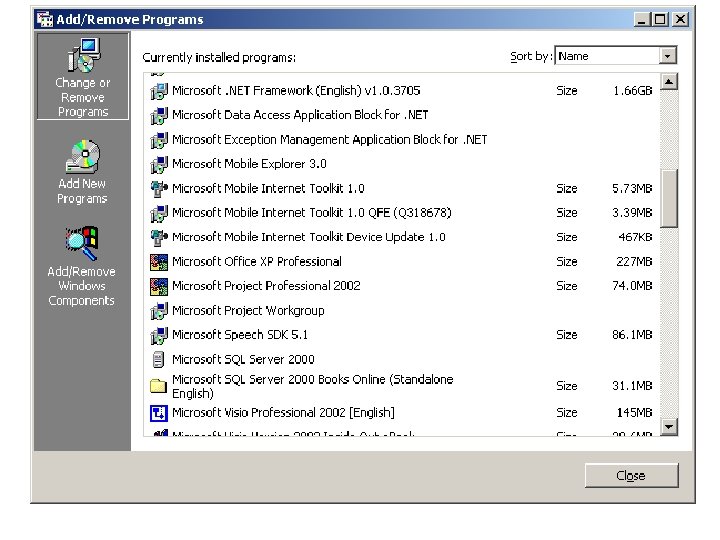Image resolution: width=720 pixels, height=540 pixels.
Task: Click the Microsoft SQL Server 2000 icon
Action: pos(158,360)
